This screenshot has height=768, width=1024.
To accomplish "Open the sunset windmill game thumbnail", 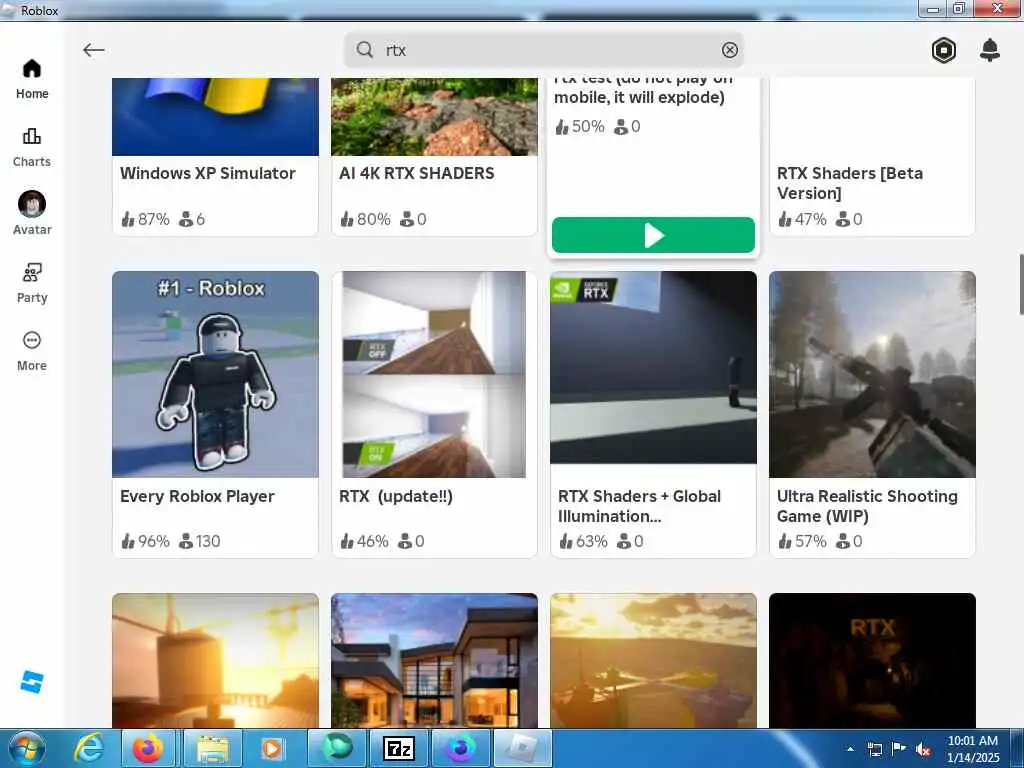I will coord(216,660).
